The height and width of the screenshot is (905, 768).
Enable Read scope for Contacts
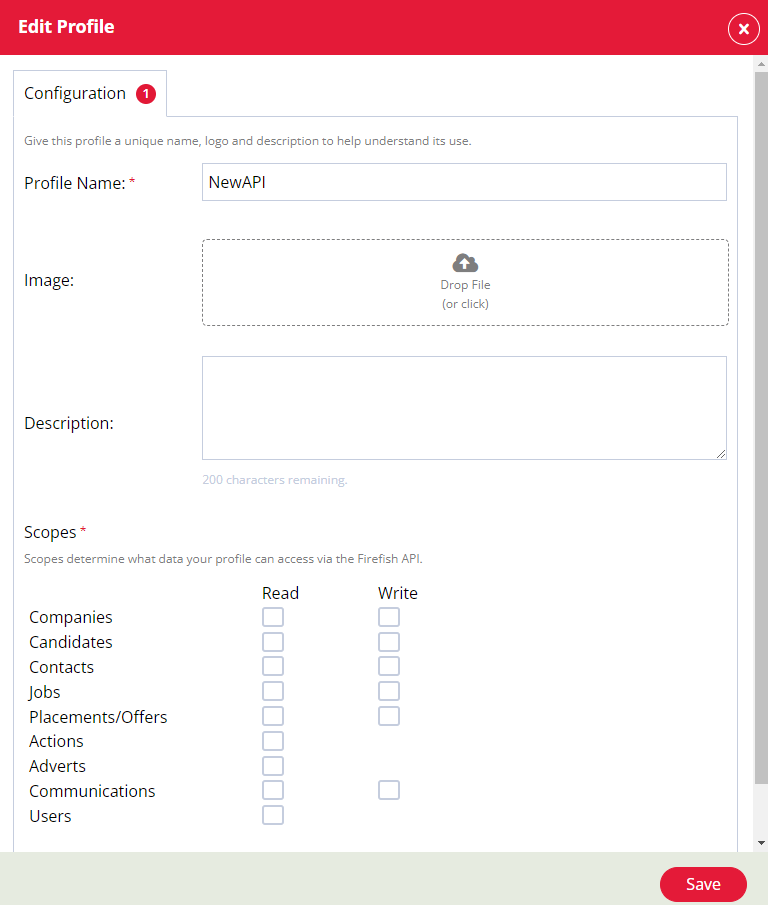pyautogui.click(x=273, y=665)
